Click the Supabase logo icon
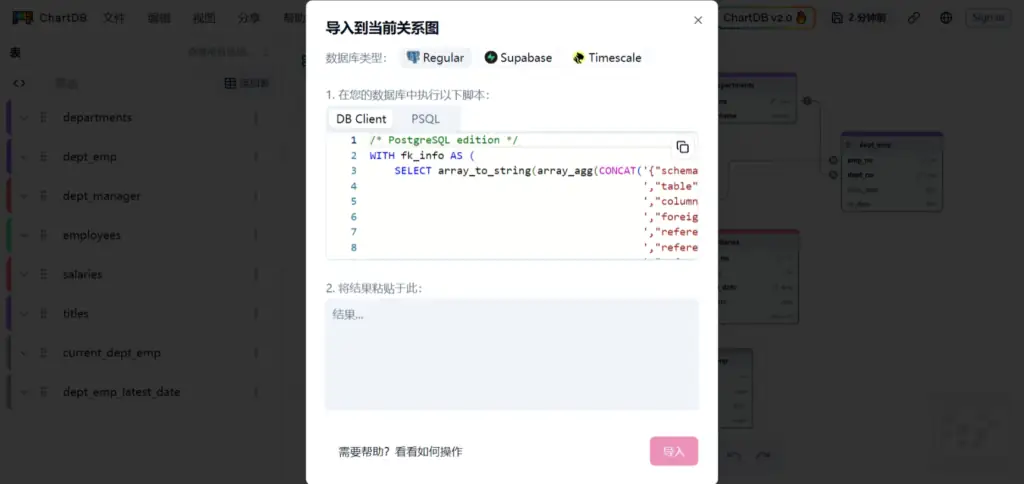This screenshot has width=1024, height=484. [491, 57]
